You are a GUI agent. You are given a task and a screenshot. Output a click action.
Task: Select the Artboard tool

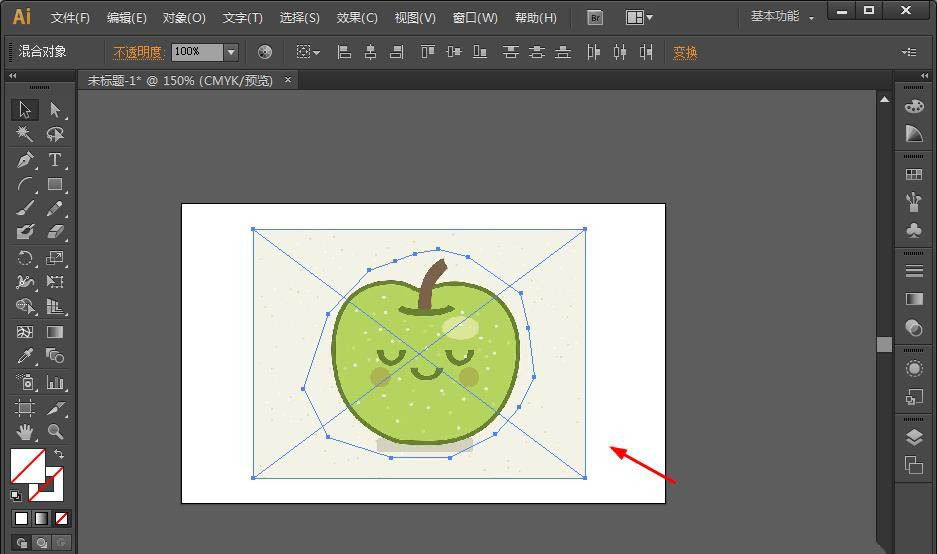coord(25,408)
